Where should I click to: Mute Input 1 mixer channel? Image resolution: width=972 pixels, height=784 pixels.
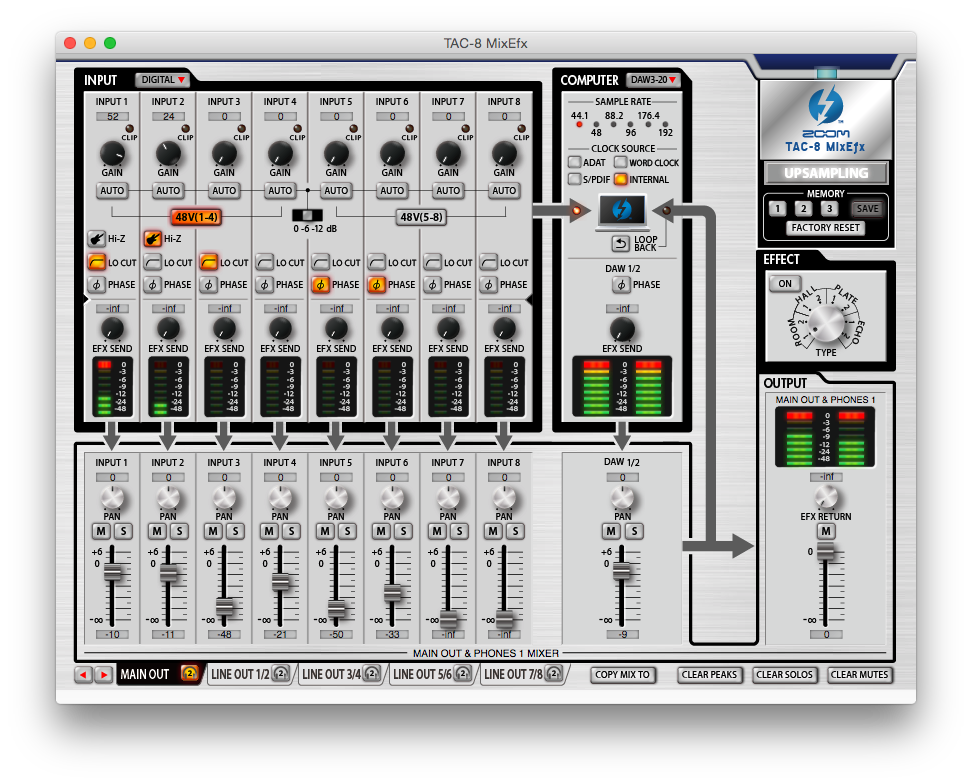tap(101, 531)
